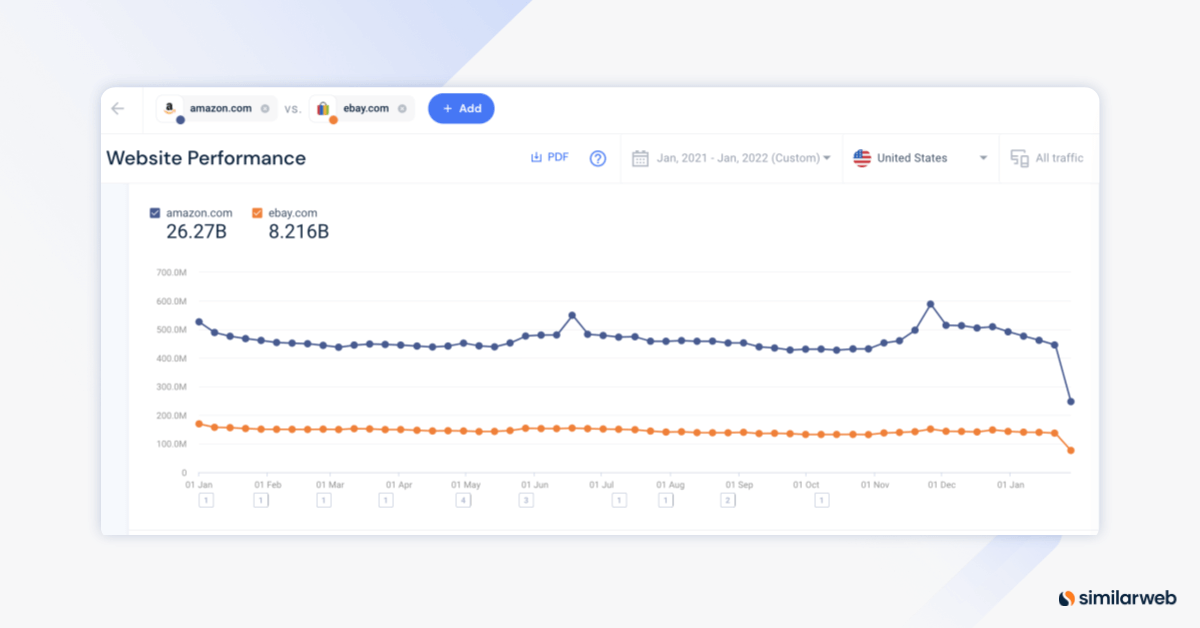The width and height of the screenshot is (1200, 628).
Task: Click the last ebay.com orange data point
Action: click(1071, 451)
